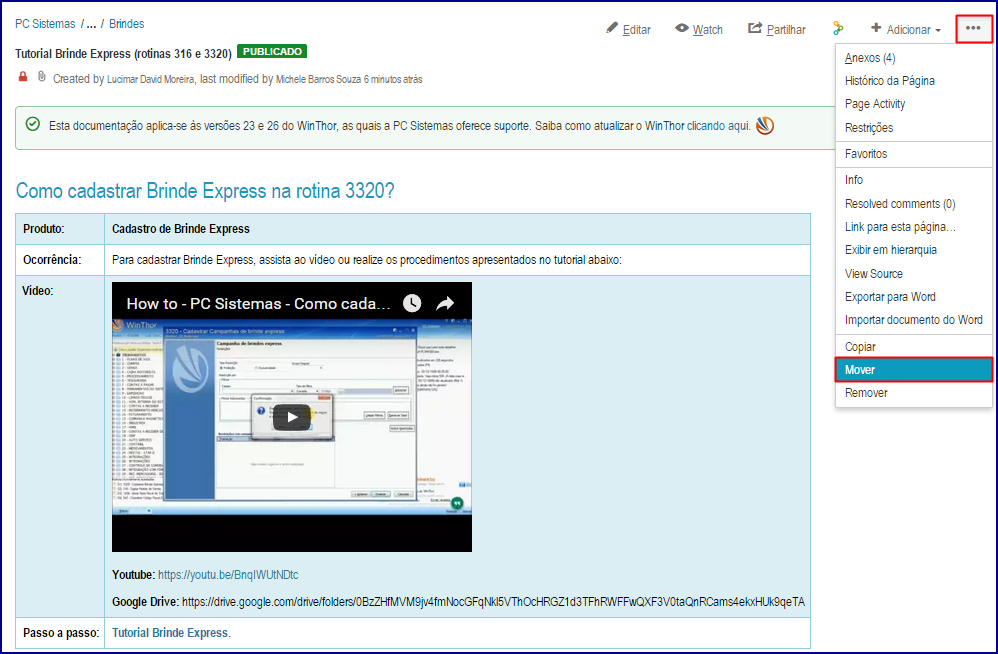The image size is (998, 654).
Task: Click the PUBLICADO status badge
Action: pyautogui.click(x=272, y=52)
